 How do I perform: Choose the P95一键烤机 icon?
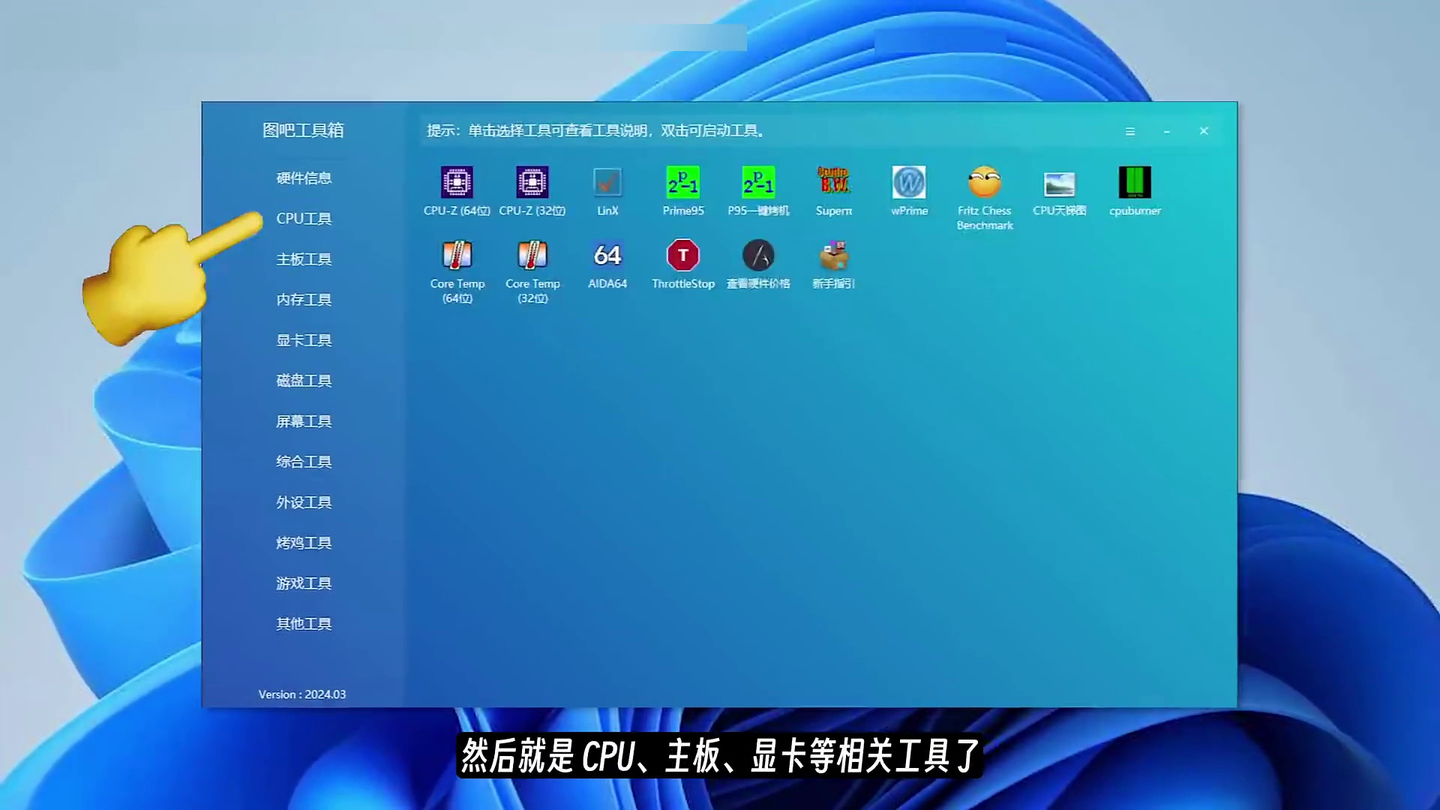[758, 183]
